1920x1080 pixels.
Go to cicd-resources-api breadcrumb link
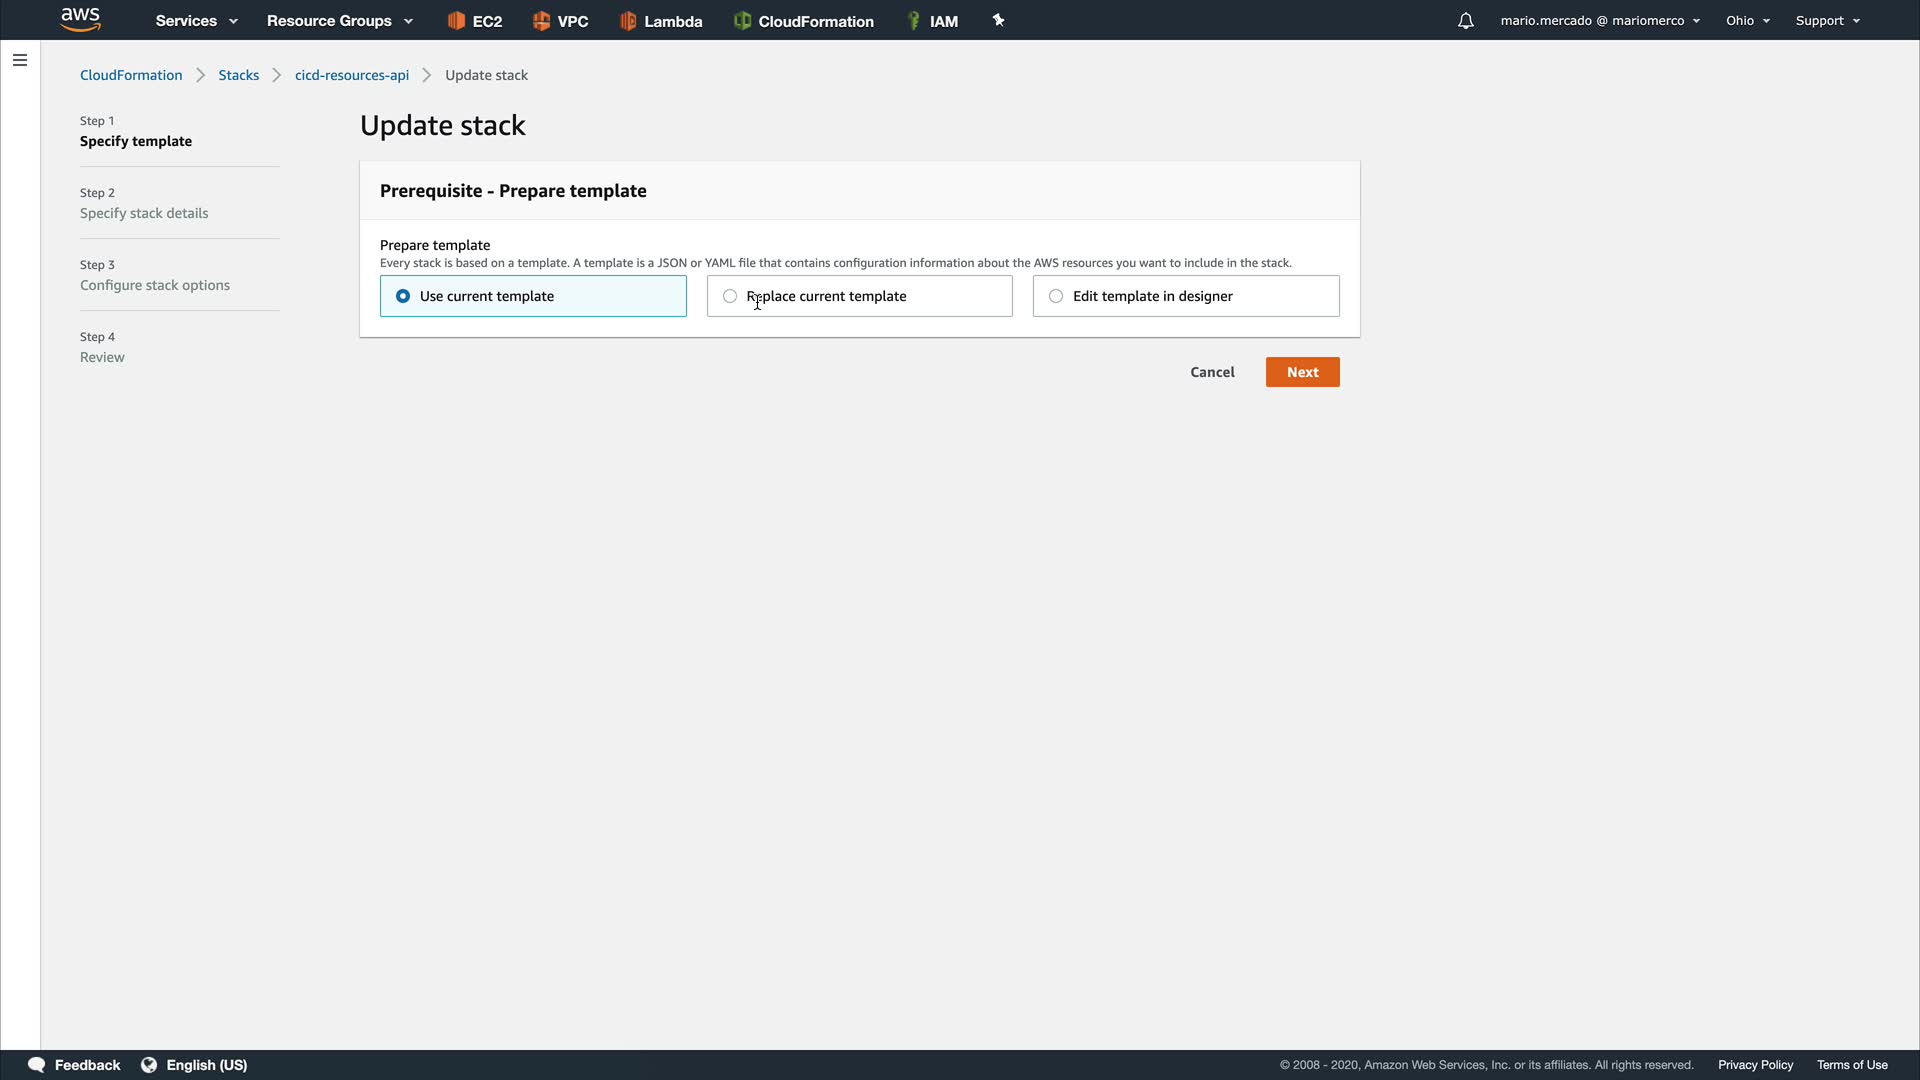[x=352, y=75]
